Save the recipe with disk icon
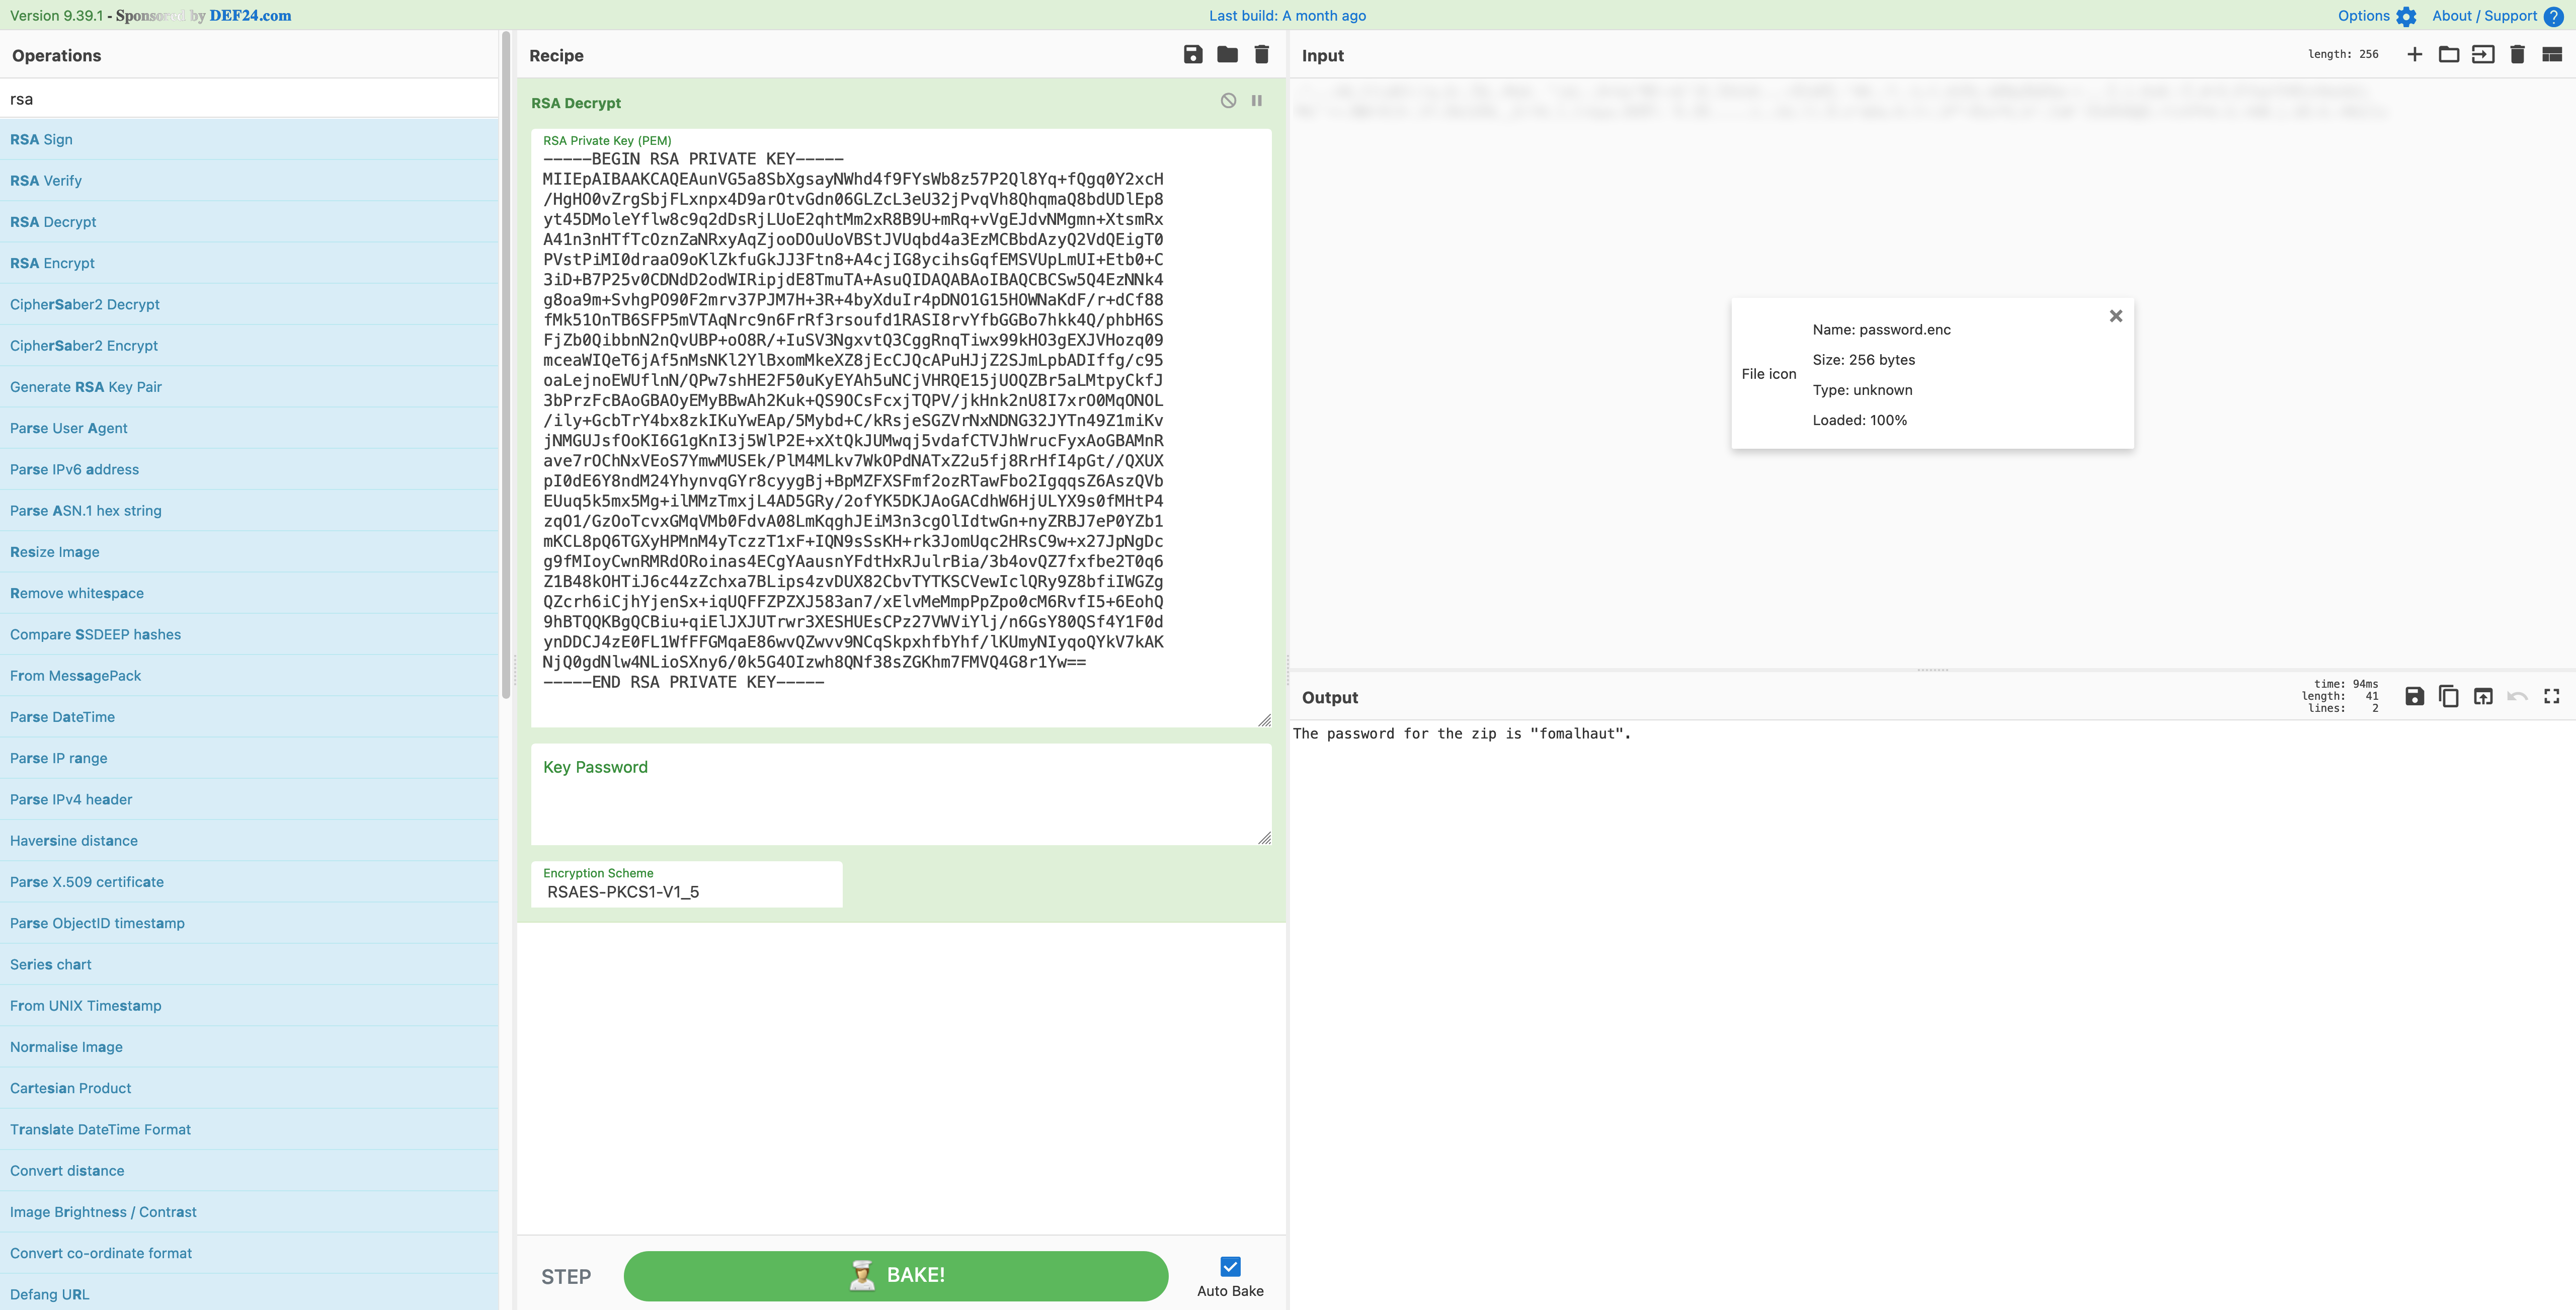 pyautogui.click(x=1193, y=54)
